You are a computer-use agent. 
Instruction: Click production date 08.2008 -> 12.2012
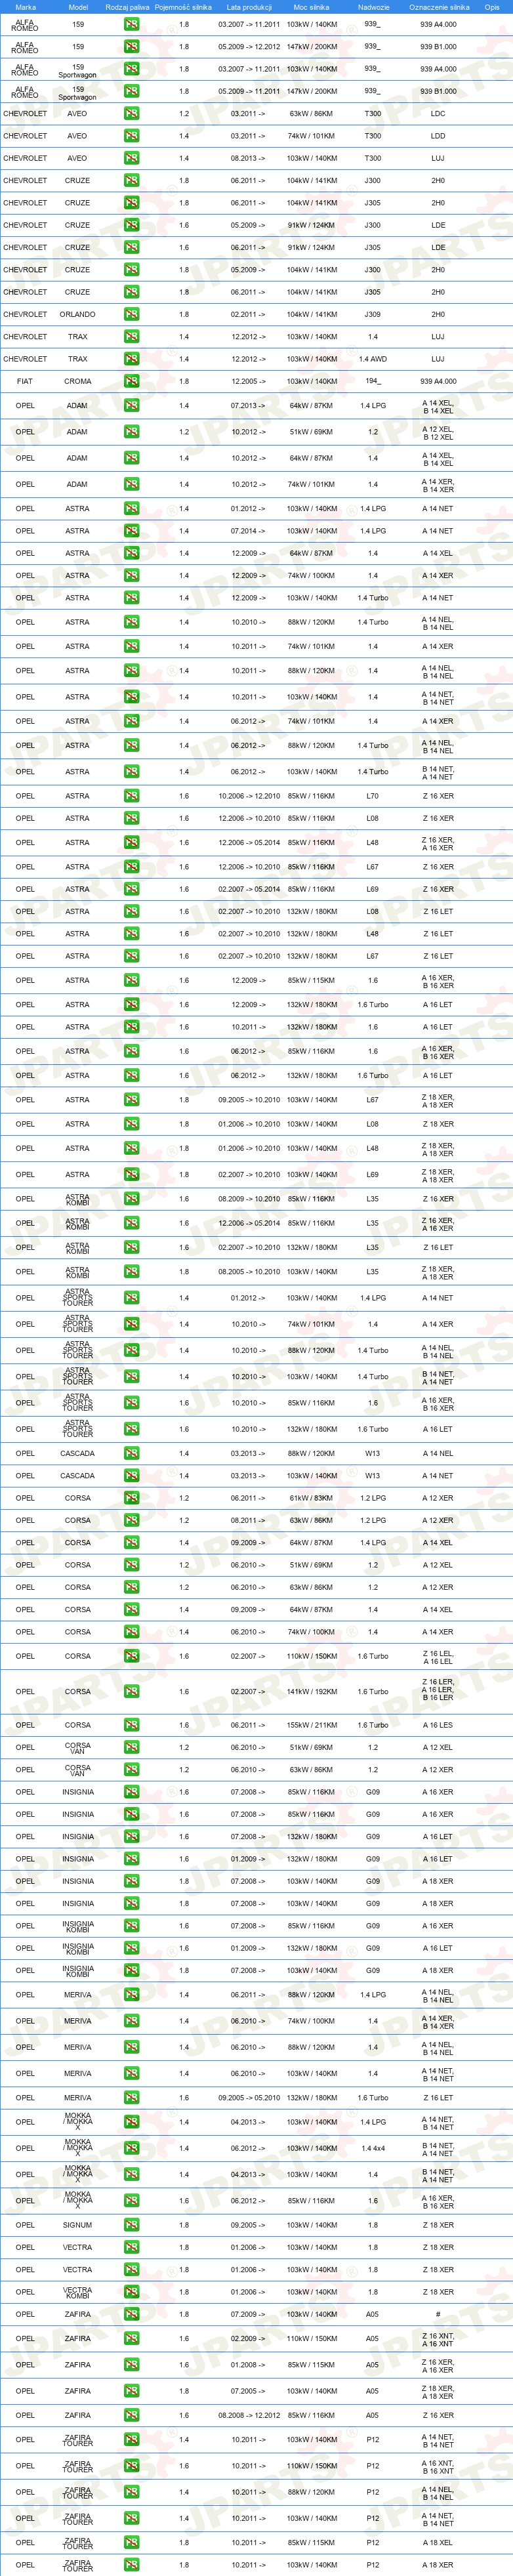point(249,2415)
